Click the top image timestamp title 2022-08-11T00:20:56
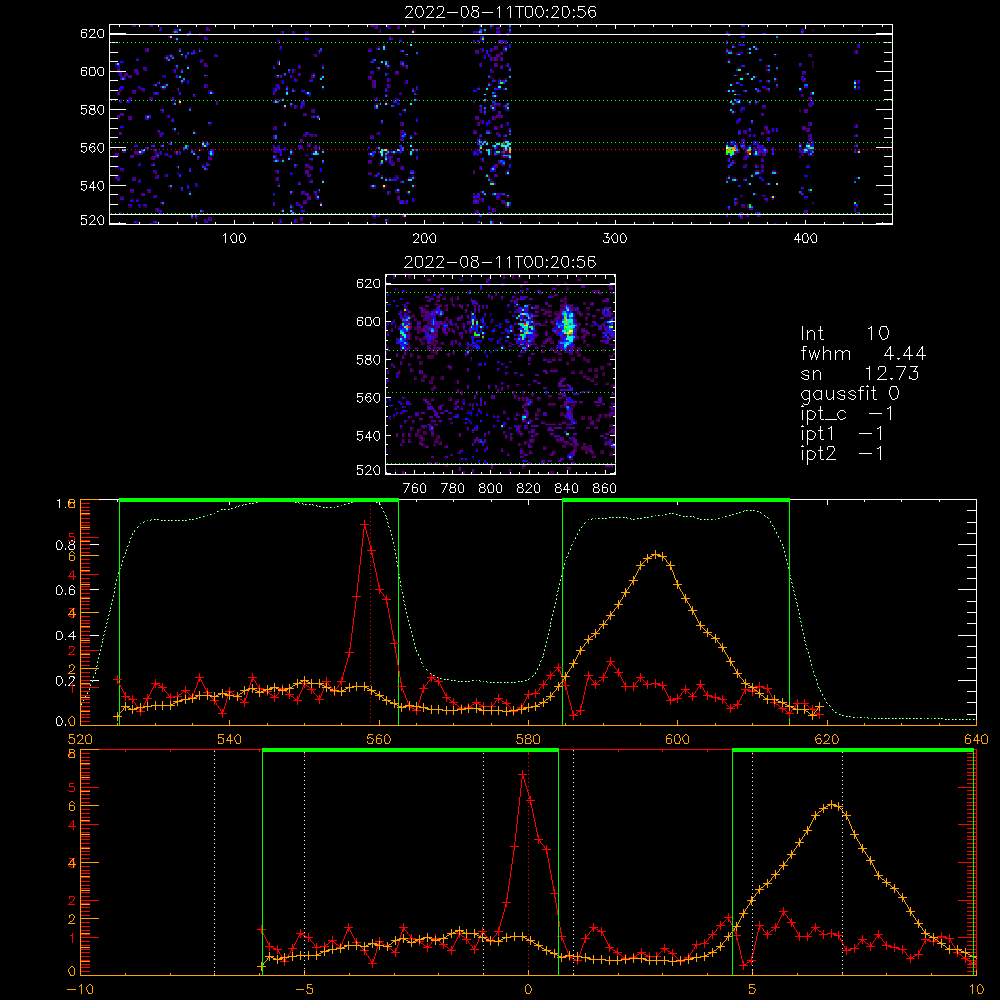 [500, 12]
